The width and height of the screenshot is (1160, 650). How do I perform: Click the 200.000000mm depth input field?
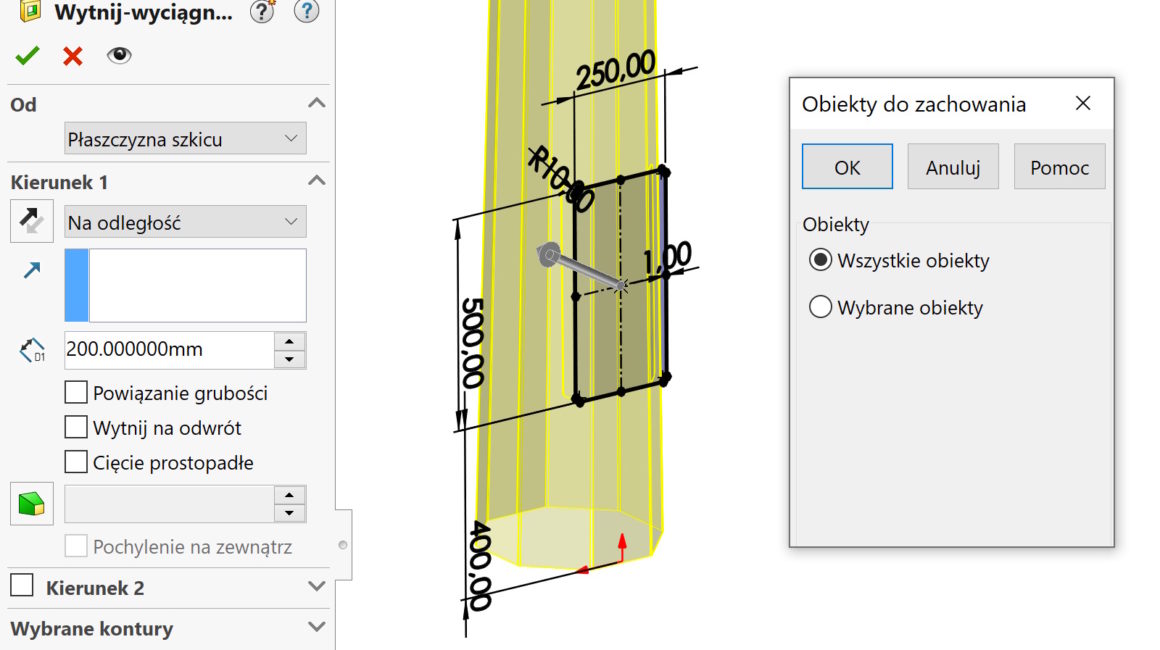coord(168,350)
